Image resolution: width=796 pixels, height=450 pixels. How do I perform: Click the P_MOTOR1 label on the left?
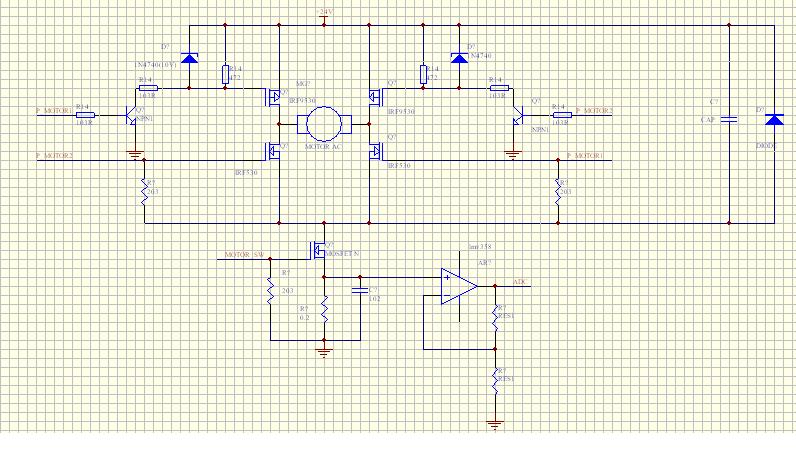(55, 111)
